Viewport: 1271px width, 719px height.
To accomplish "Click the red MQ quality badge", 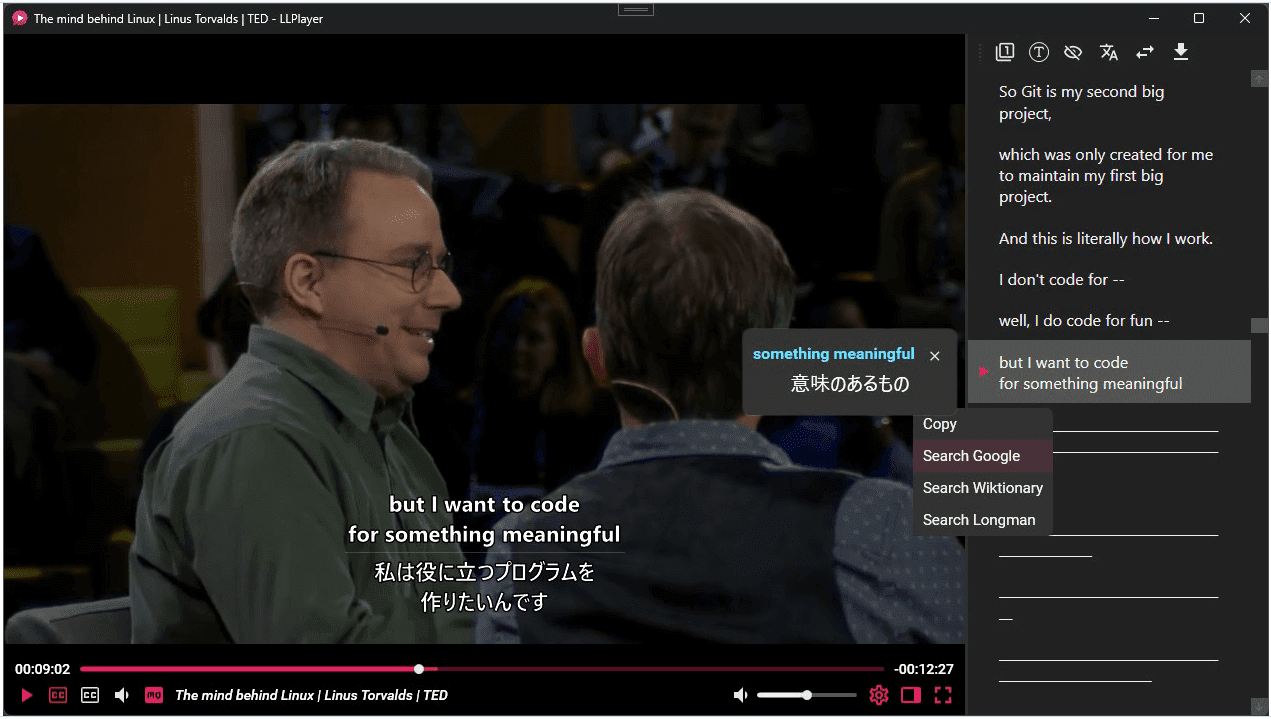I will point(154,695).
